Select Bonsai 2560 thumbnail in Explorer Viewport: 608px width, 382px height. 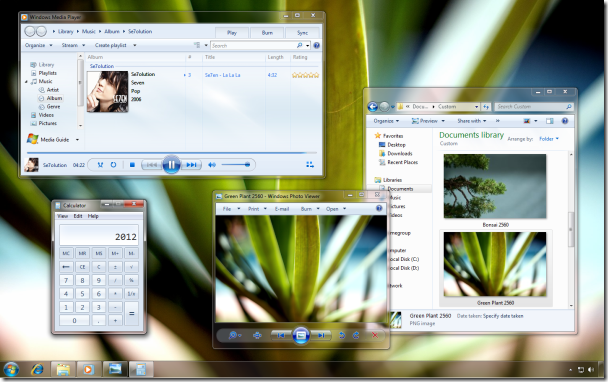tap(495, 186)
